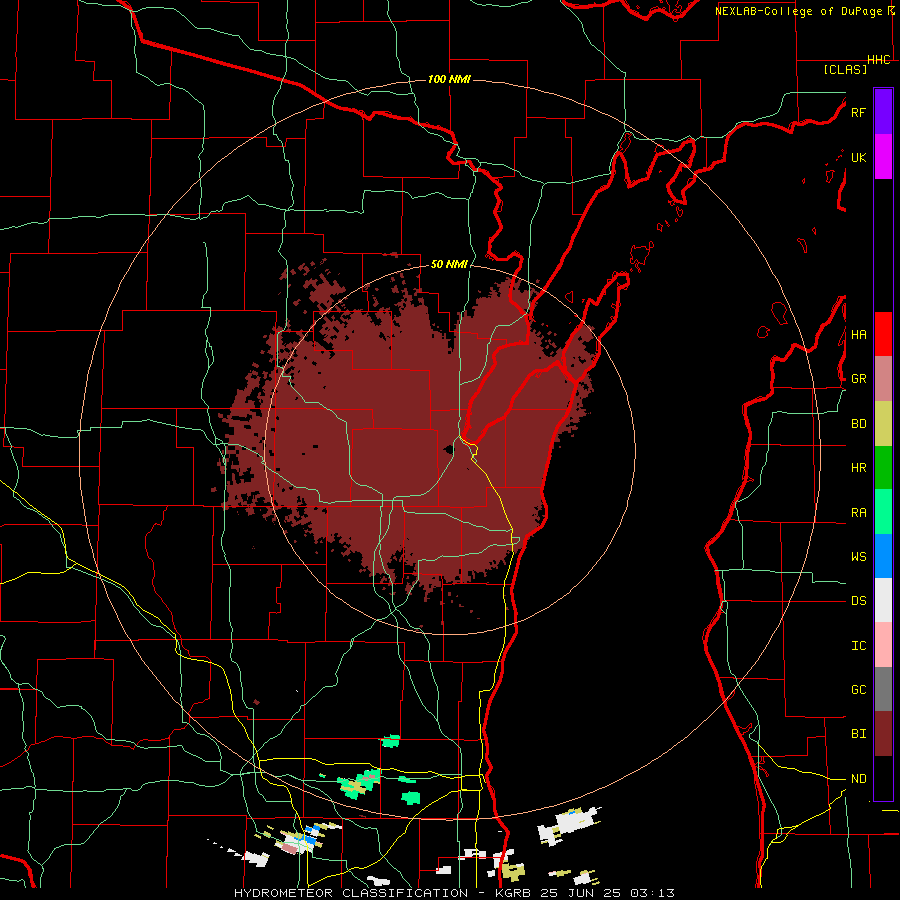Click the ND black legend swatch

(x=883, y=778)
